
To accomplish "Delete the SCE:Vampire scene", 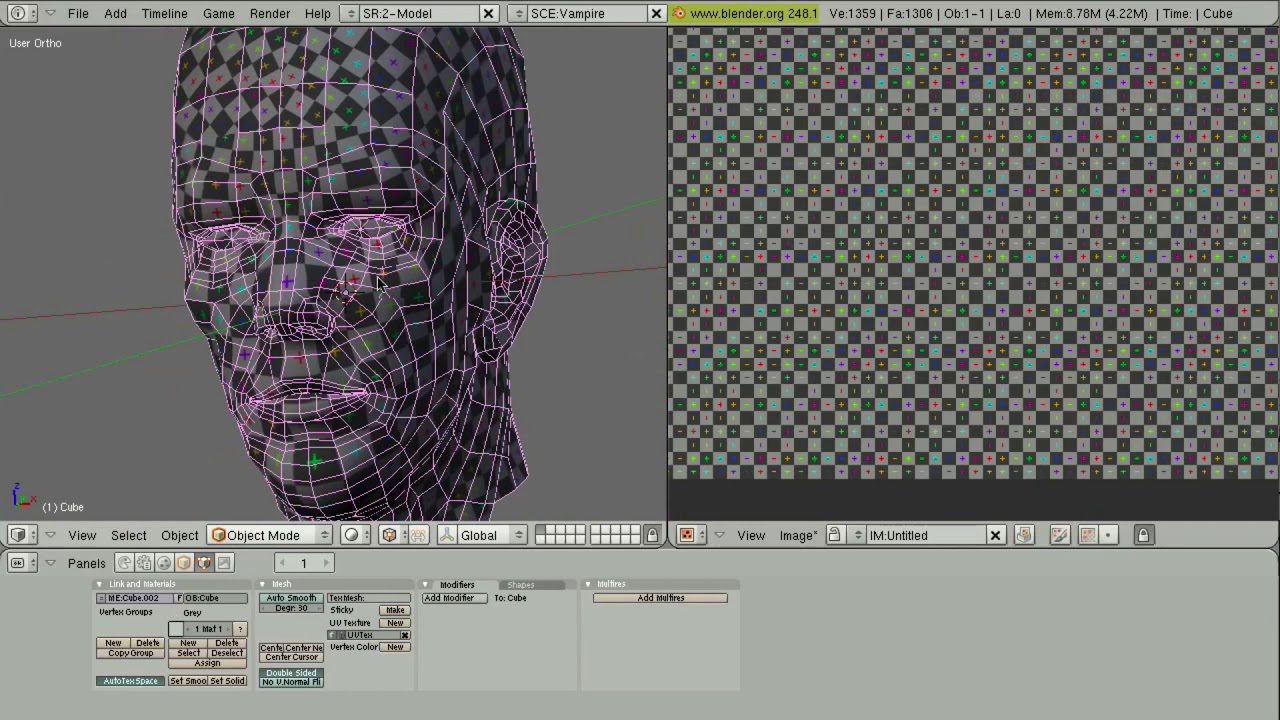I will (x=656, y=14).
